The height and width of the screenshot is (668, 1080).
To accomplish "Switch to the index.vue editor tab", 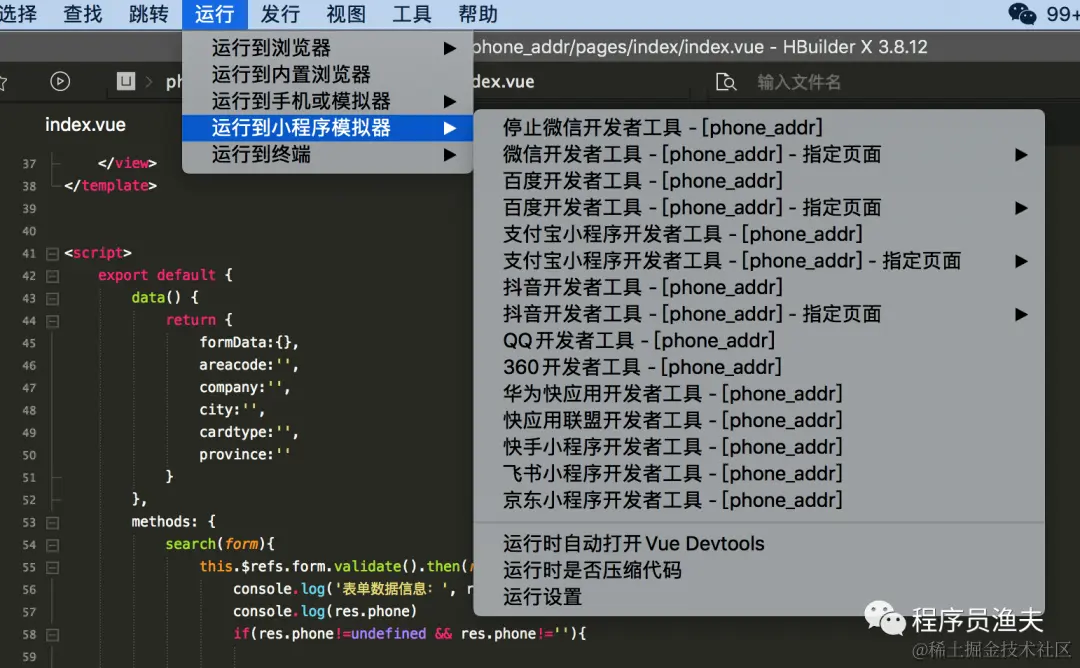I will [x=85, y=125].
